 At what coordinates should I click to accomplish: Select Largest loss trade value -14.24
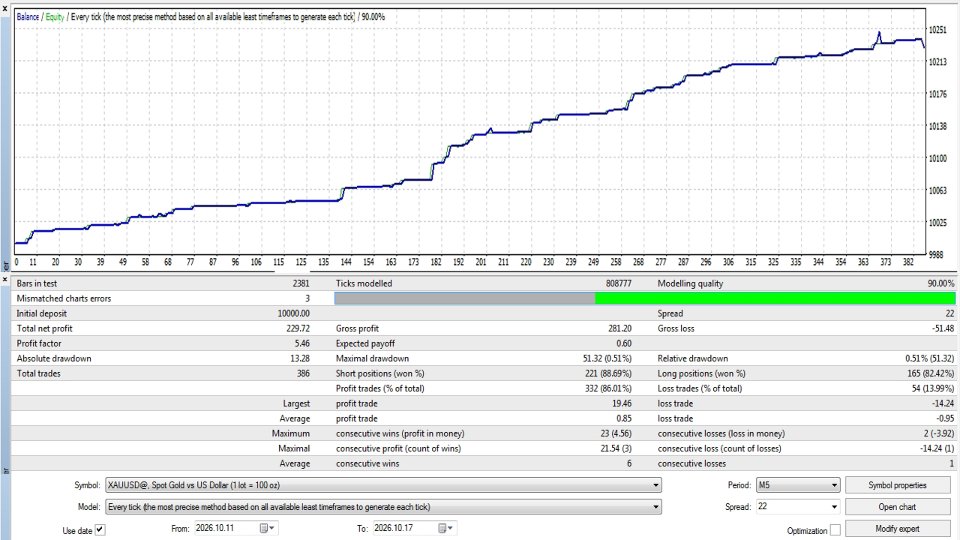(943, 403)
